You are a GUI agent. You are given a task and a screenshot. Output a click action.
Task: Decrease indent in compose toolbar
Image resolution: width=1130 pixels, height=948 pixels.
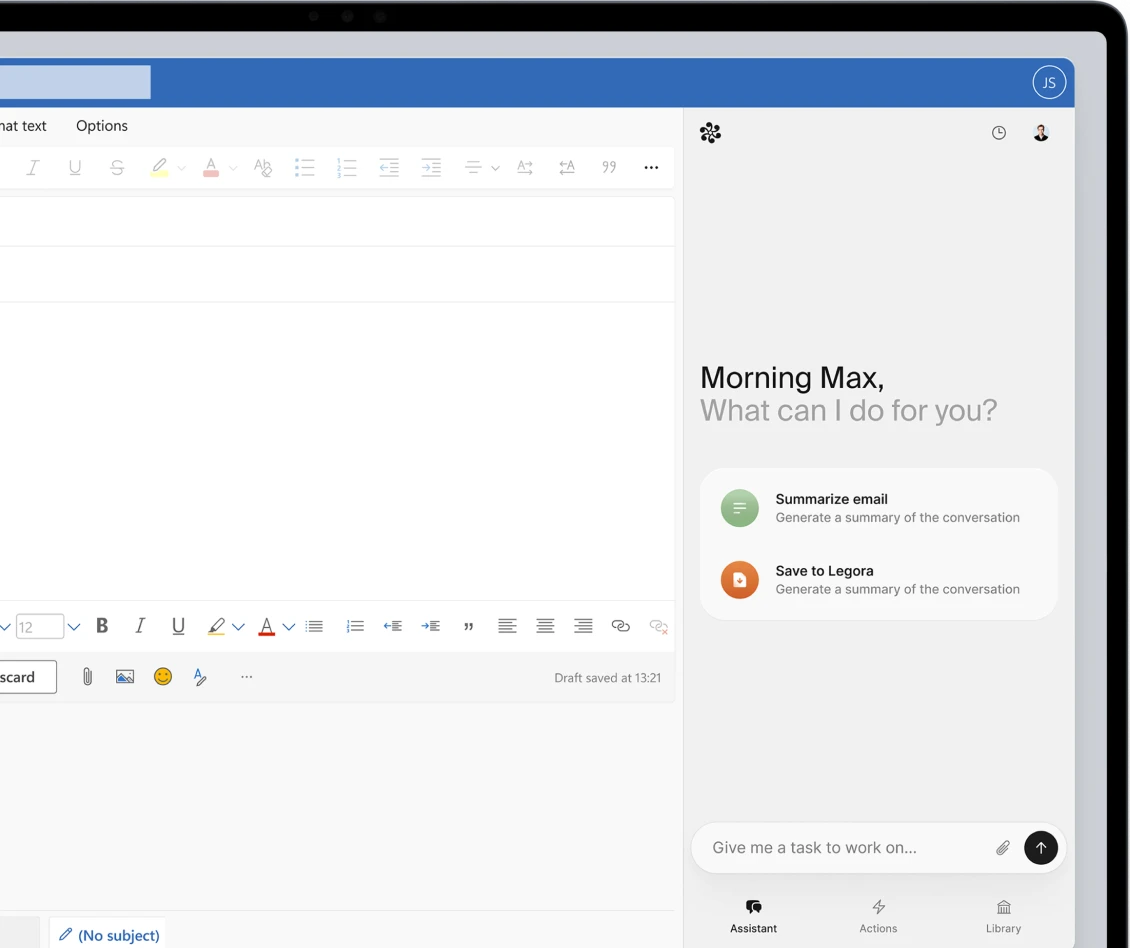pyautogui.click(x=393, y=626)
